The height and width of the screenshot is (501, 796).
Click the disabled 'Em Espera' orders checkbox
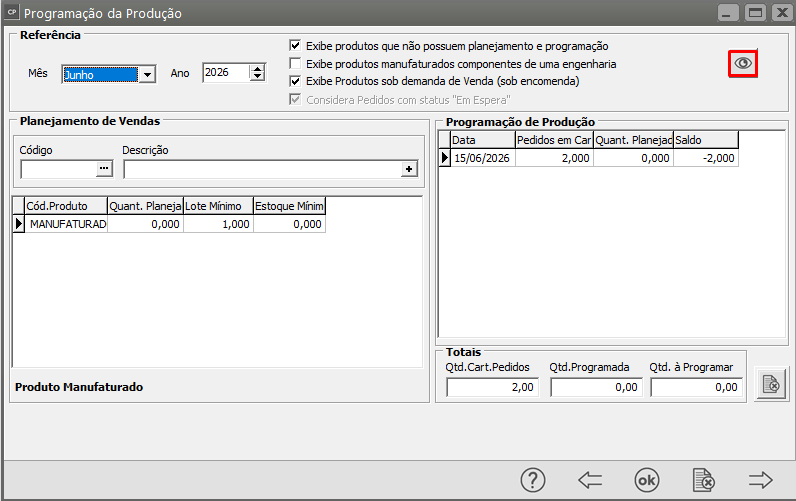click(295, 99)
